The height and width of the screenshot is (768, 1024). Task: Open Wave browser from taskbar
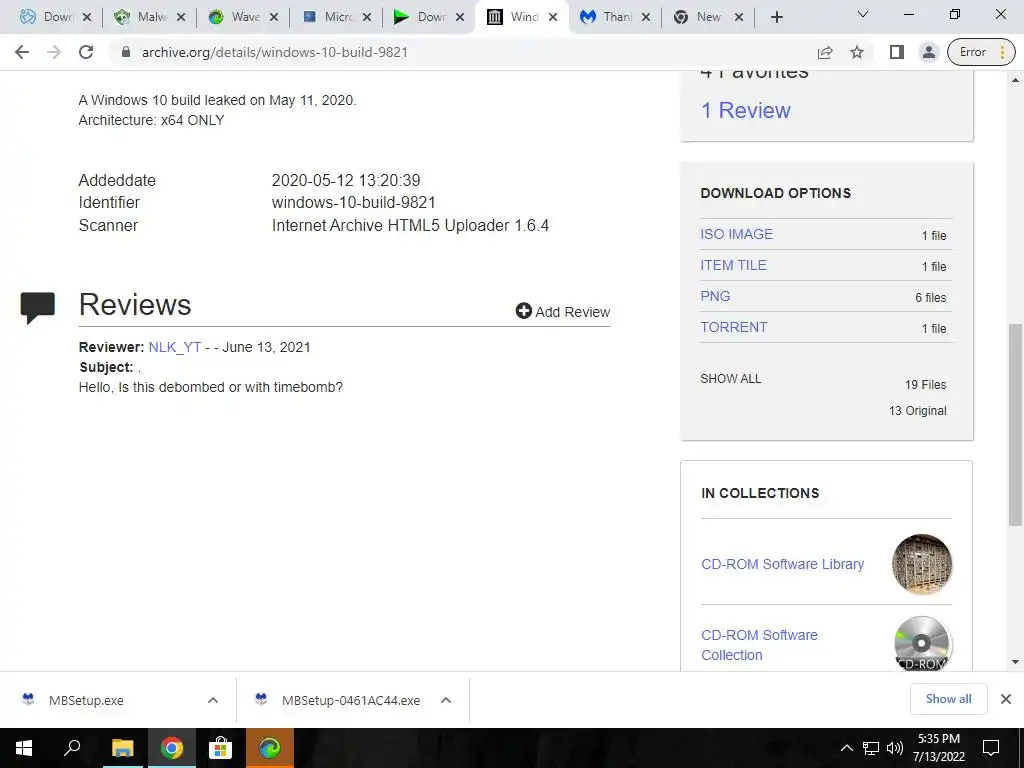270,748
